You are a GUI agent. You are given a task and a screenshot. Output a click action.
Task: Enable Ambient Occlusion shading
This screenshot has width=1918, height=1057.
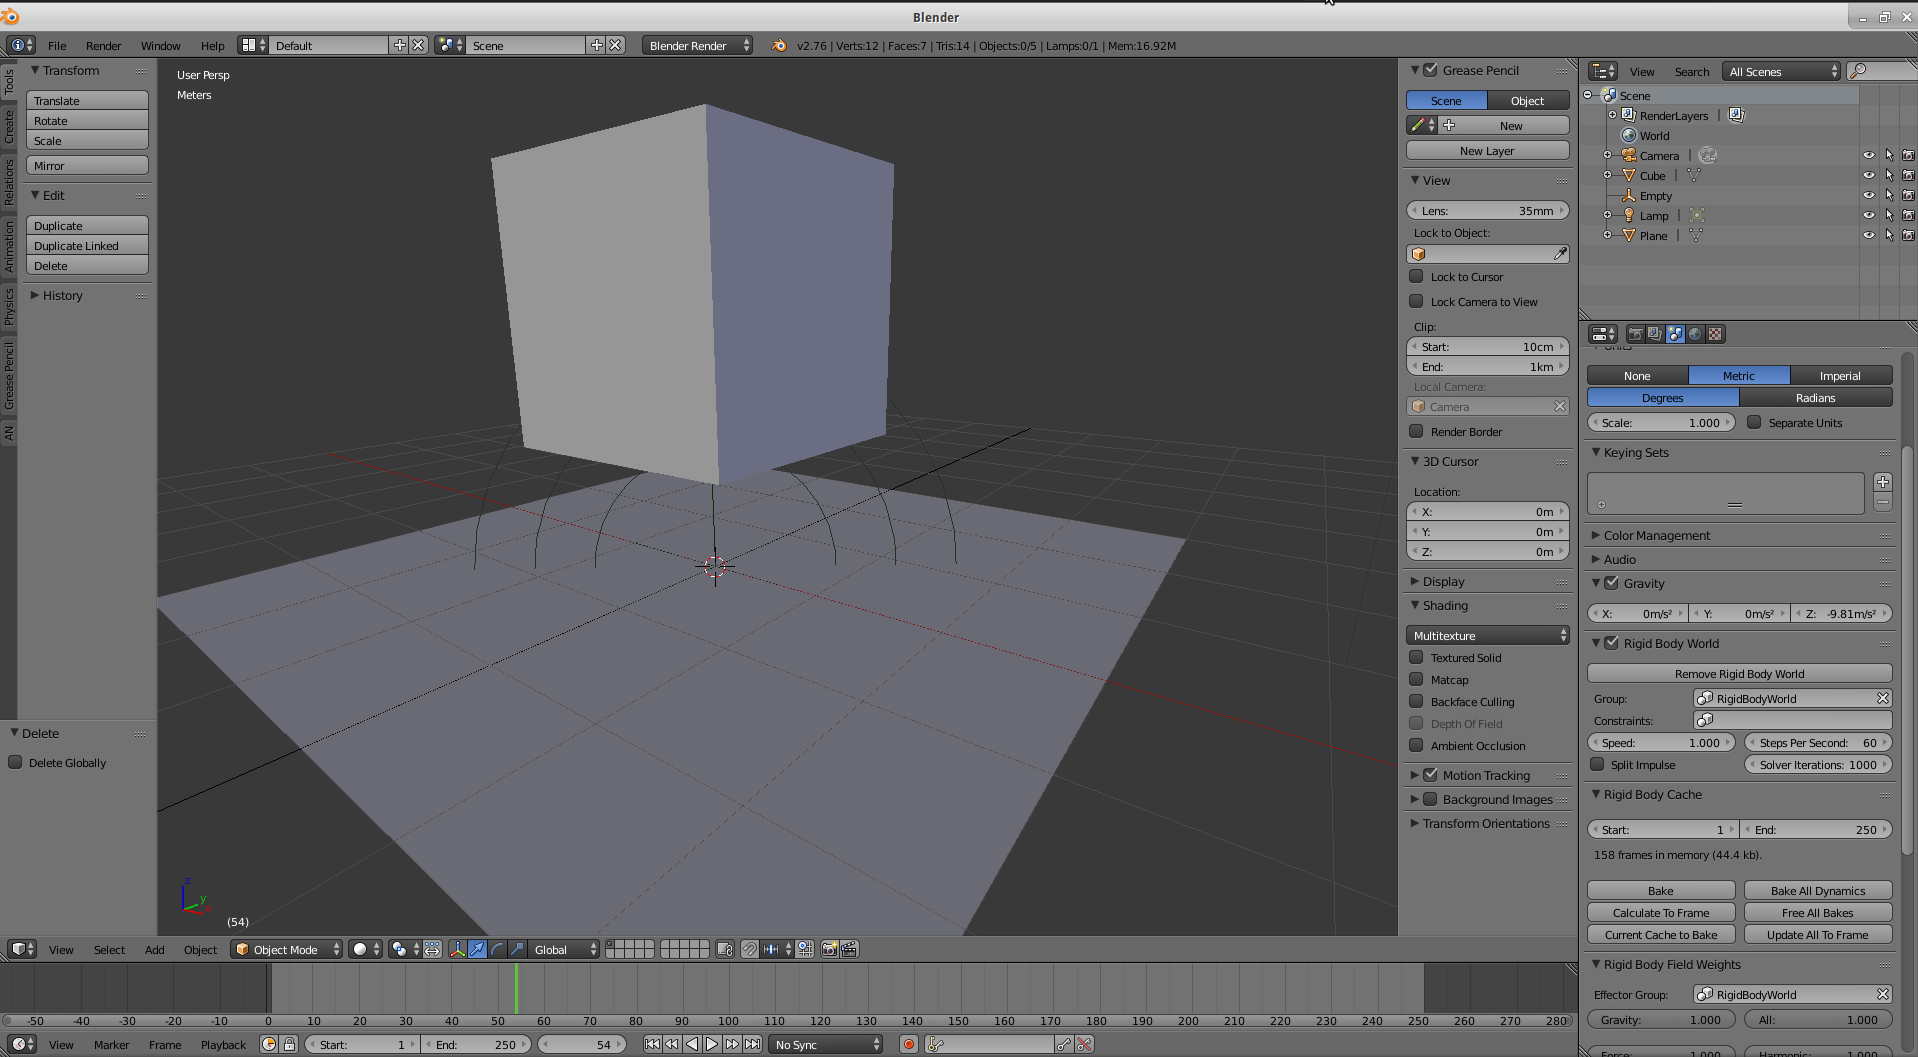[1416, 745]
